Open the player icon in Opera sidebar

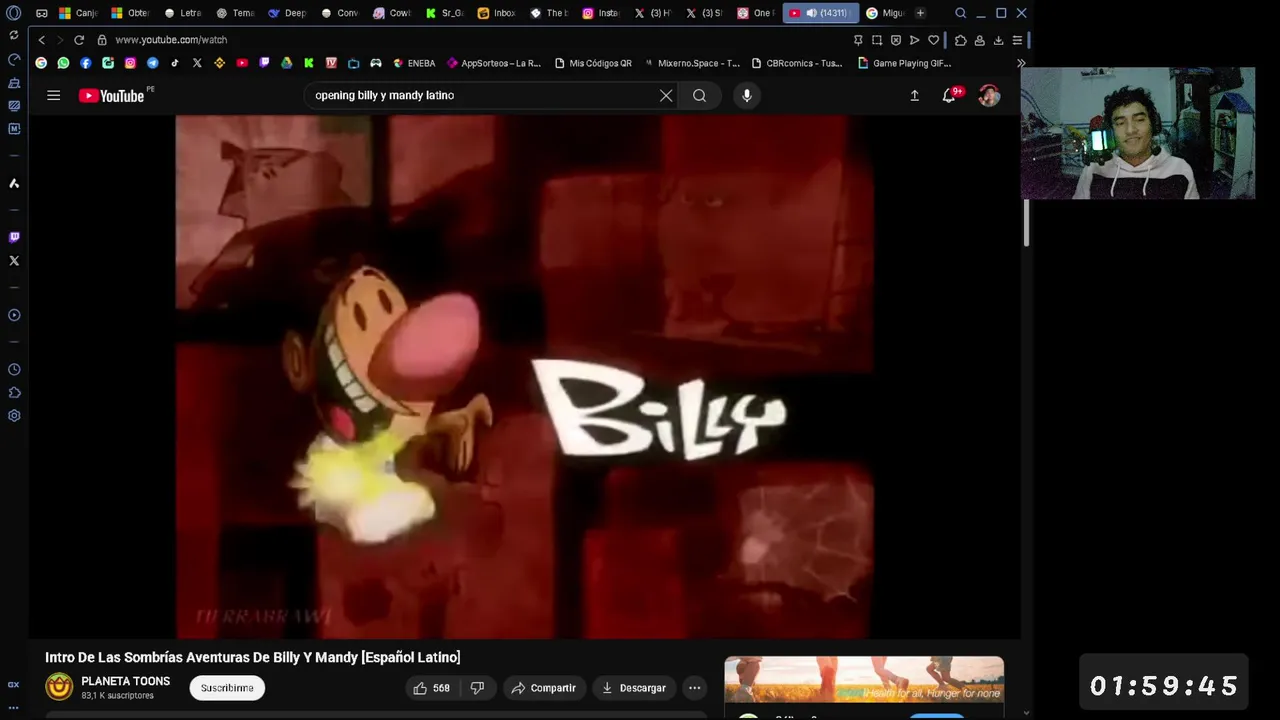14,315
